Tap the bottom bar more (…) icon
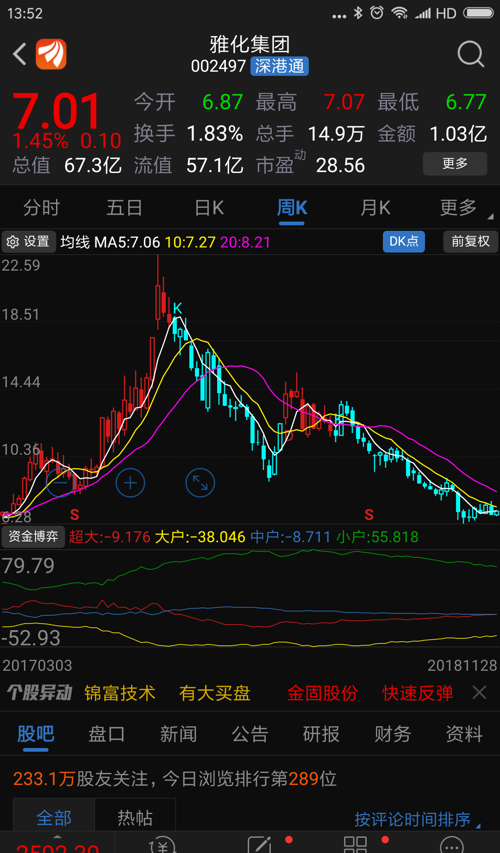Image resolution: width=500 pixels, height=853 pixels. 451,844
